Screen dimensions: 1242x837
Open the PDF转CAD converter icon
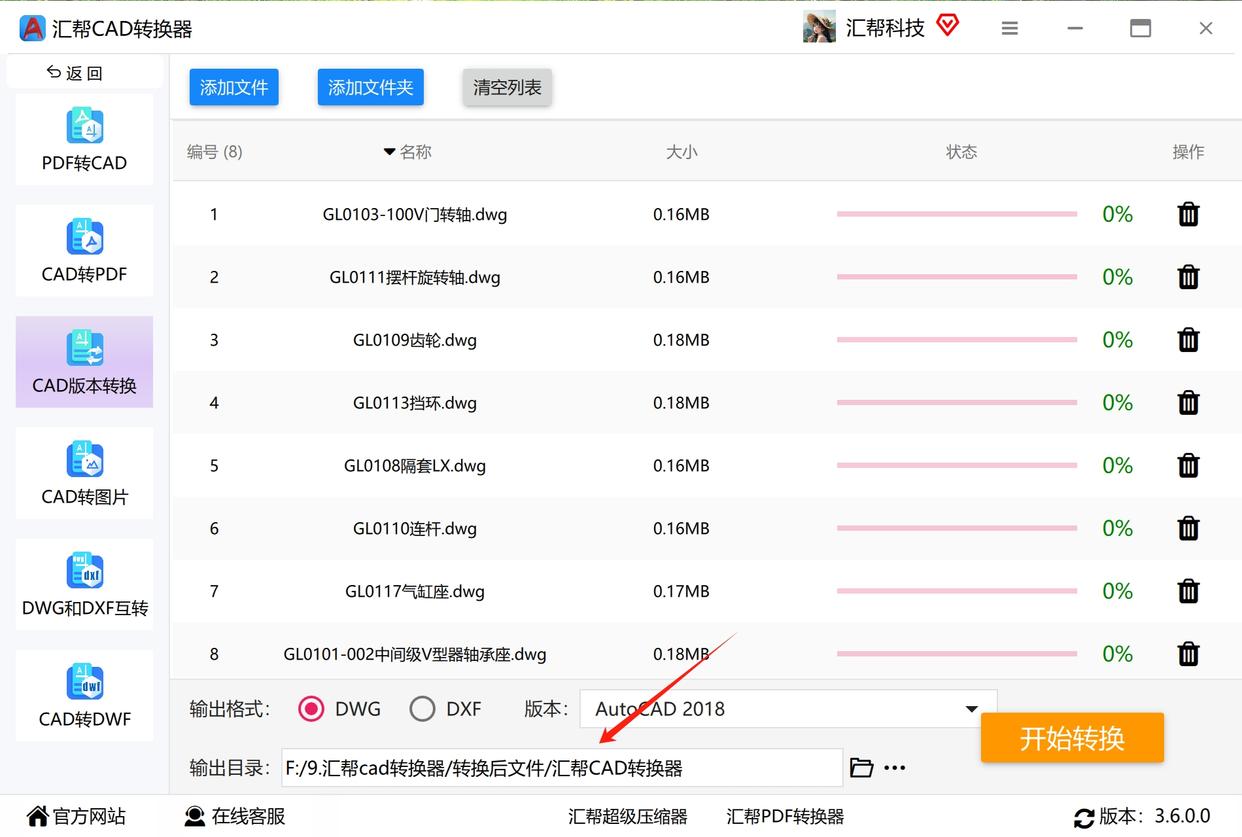[85, 126]
